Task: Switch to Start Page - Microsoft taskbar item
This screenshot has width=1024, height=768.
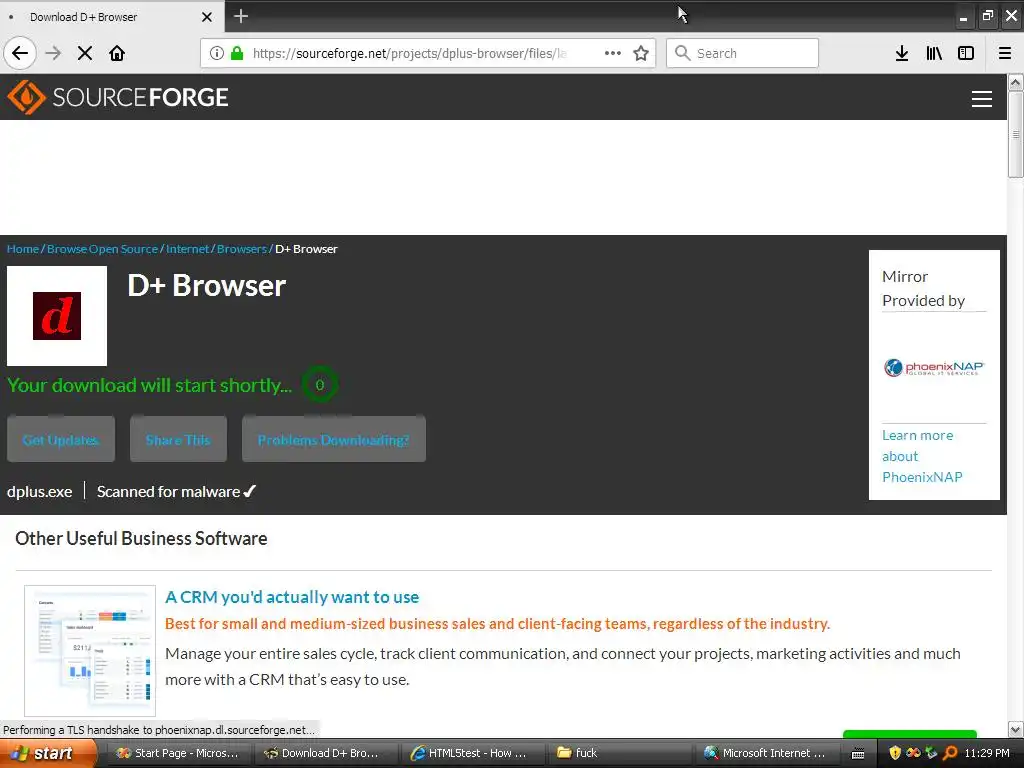Action: [x=176, y=753]
